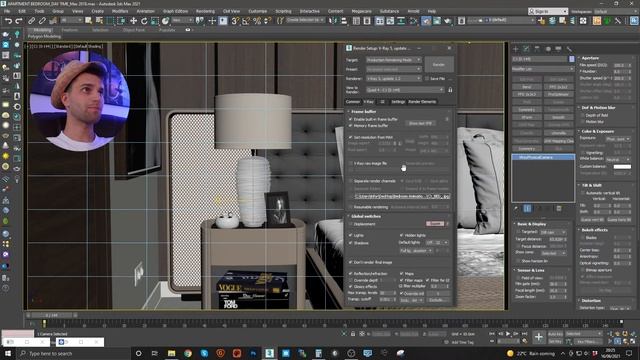Toggle Glossy effects checkbox
The height and width of the screenshot is (360, 640).
point(351,287)
